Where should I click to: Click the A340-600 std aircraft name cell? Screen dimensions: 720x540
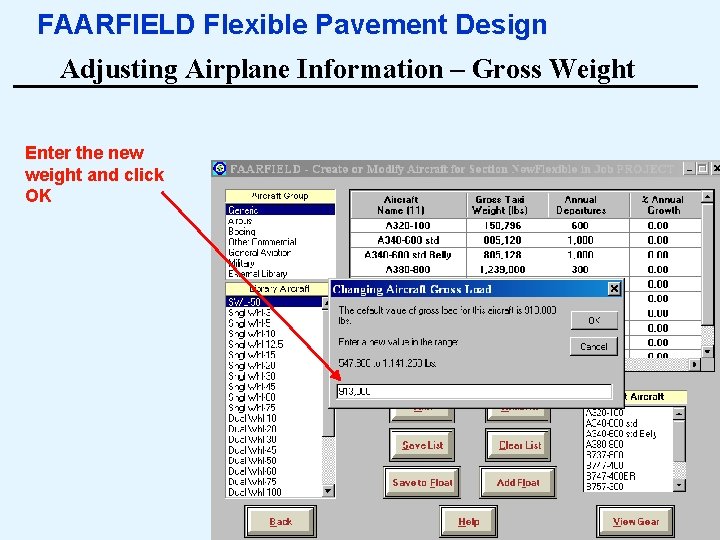tap(408, 240)
